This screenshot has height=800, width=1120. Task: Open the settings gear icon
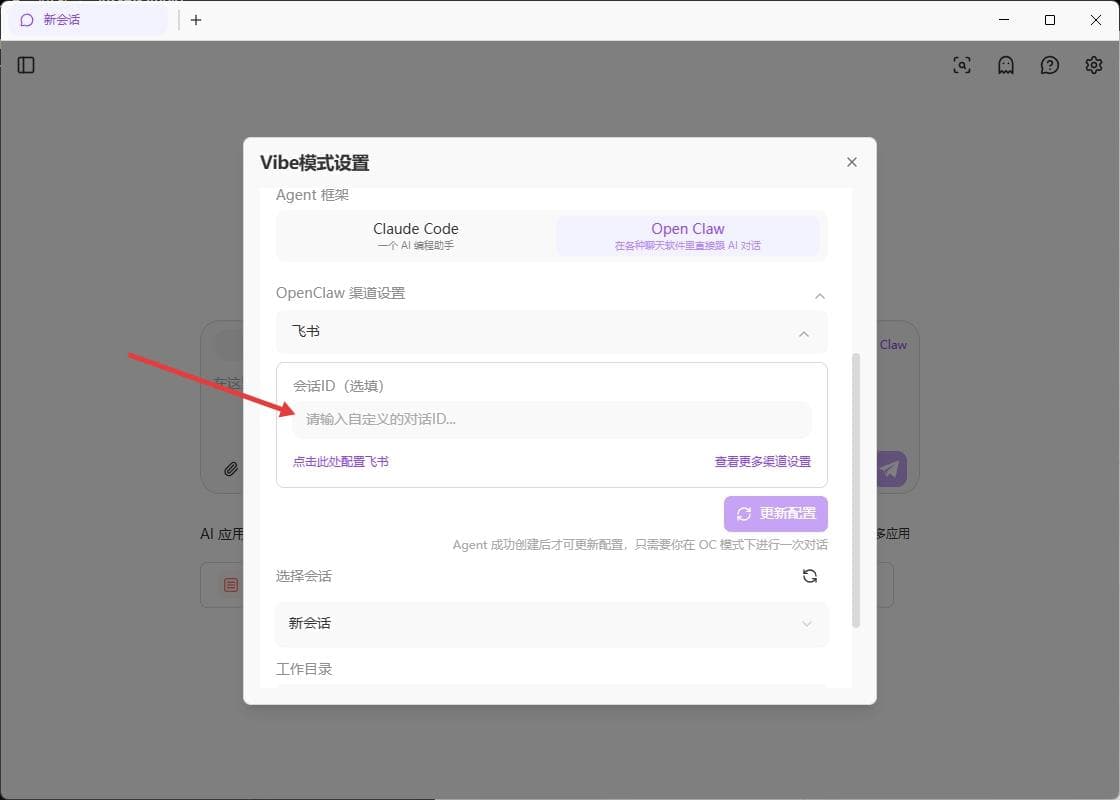[1094, 65]
